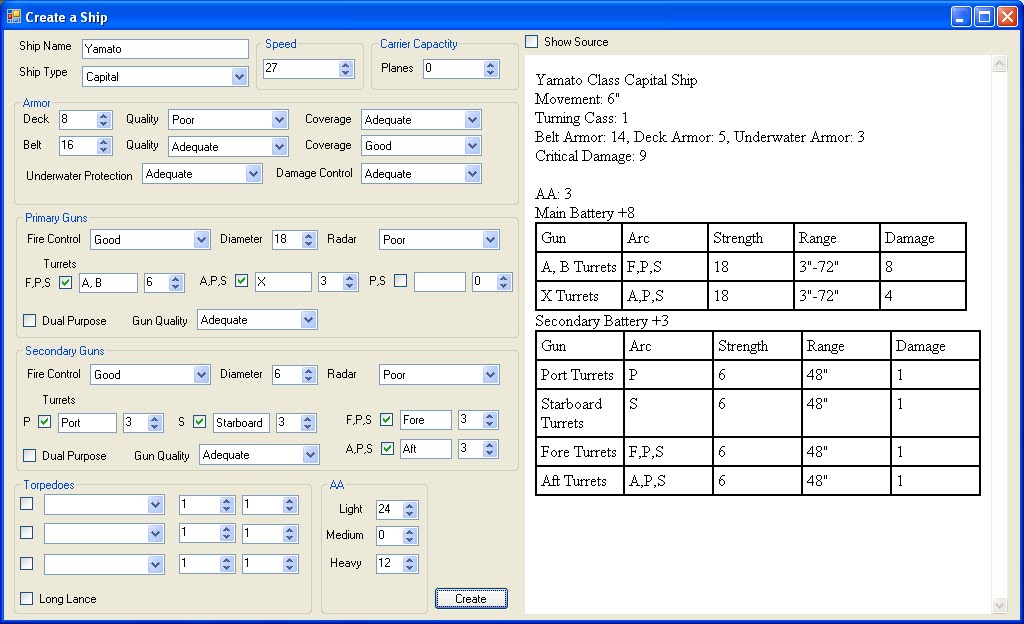
Task: Click the Create button
Action: pyautogui.click(x=471, y=599)
